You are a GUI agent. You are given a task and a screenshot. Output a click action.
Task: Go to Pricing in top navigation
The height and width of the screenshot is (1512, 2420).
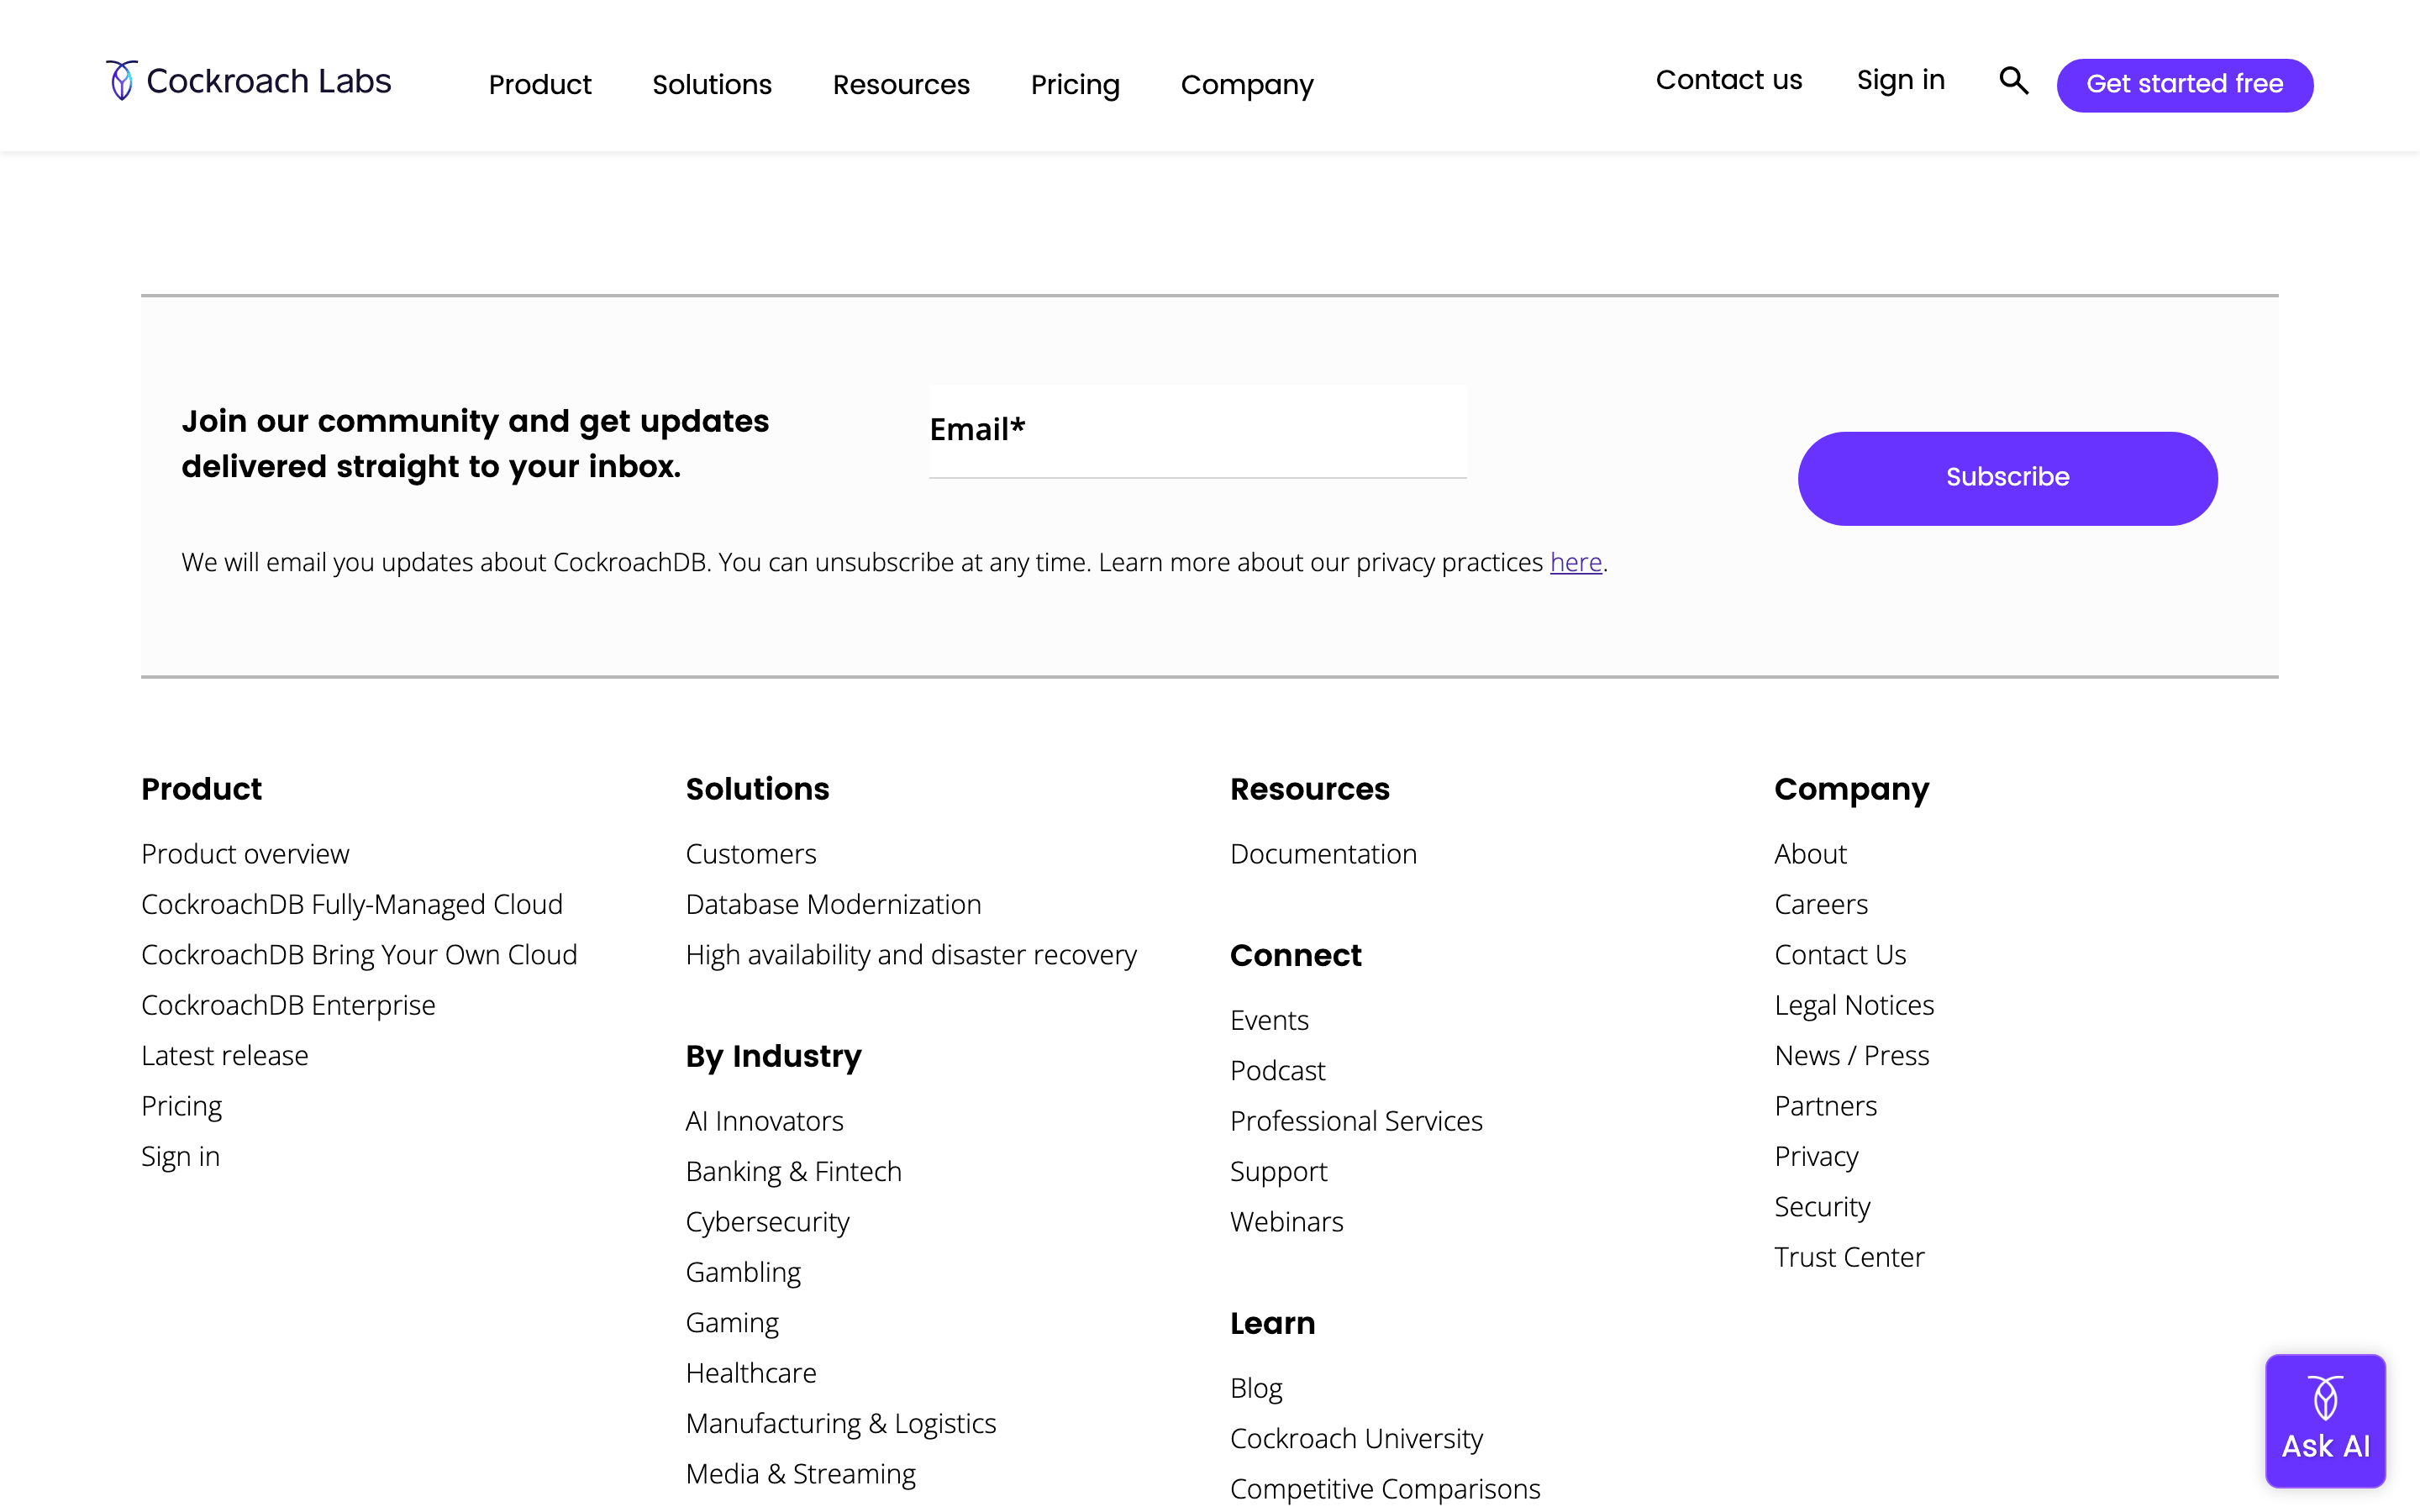point(1075,85)
